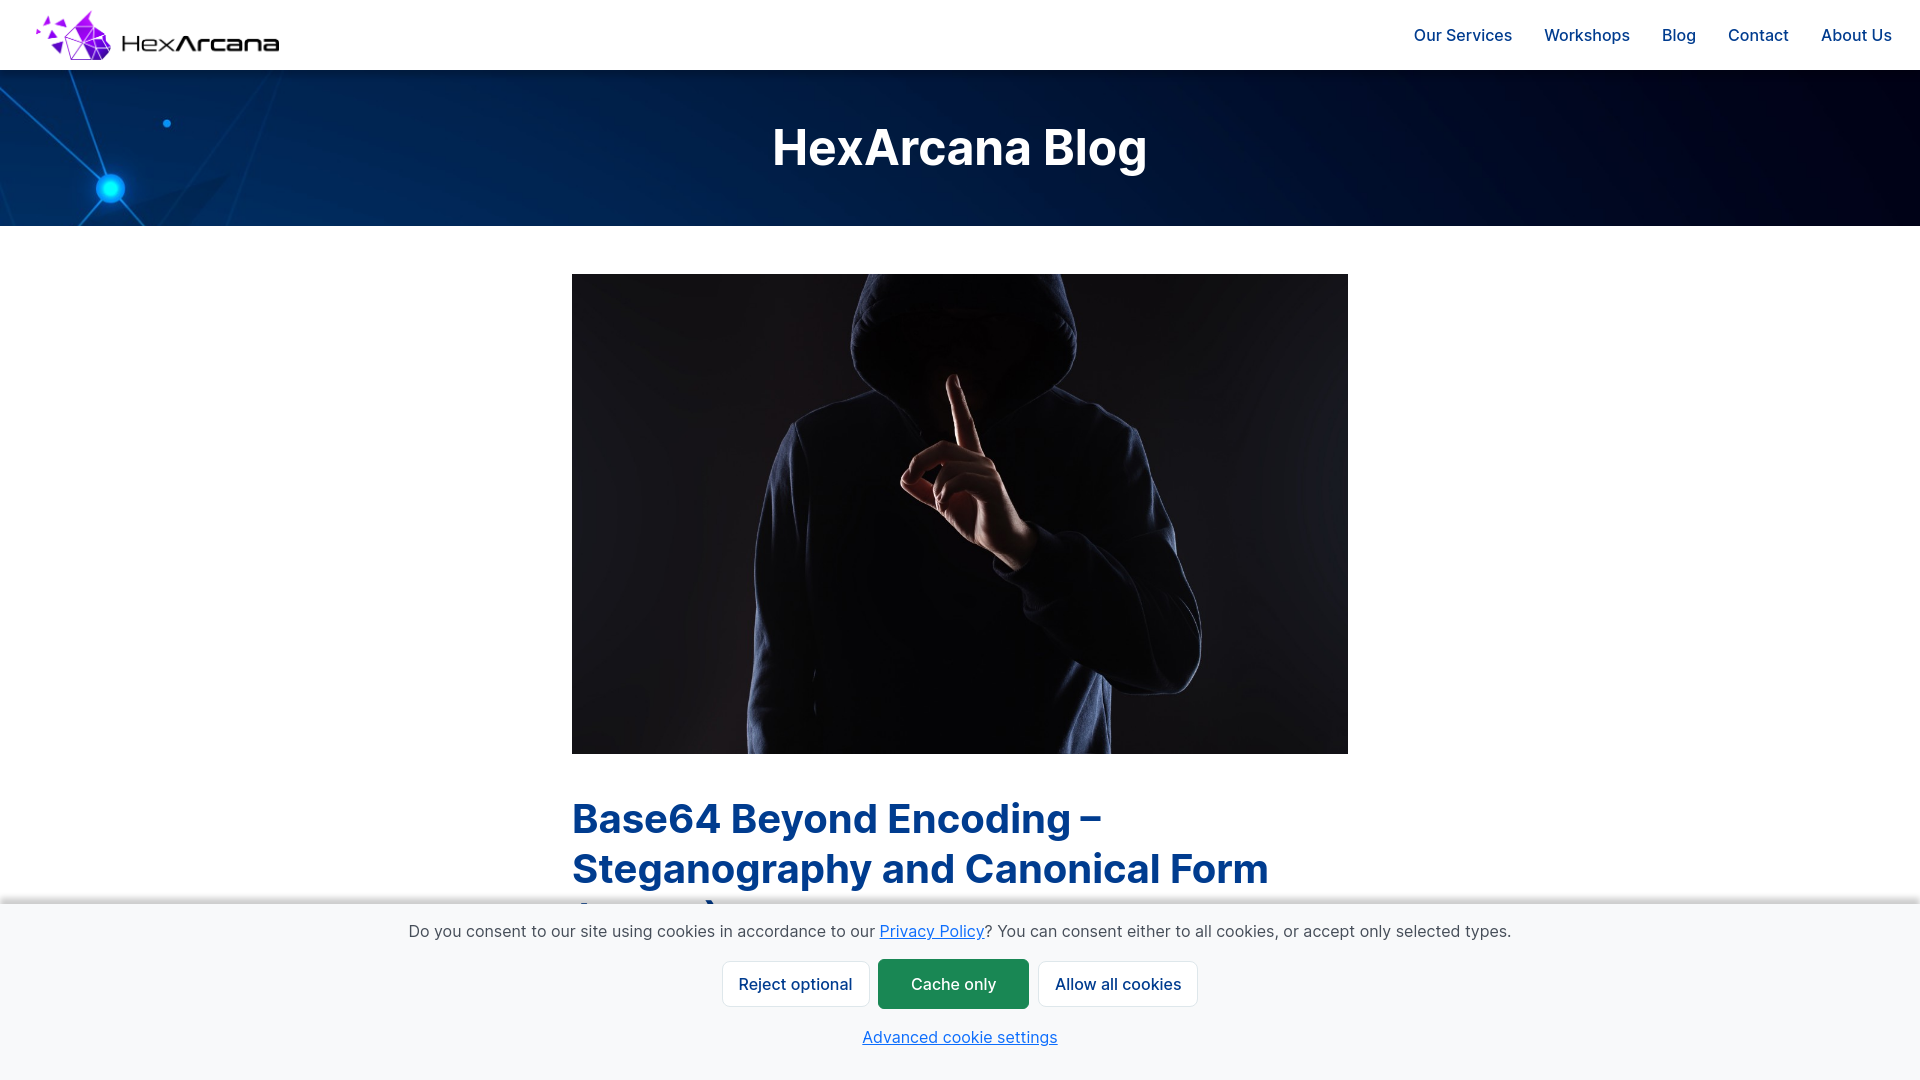This screenshot has width=1920, height=1080.
Task: Open the About Us dropdown menu
Action: coord(1855,34)
